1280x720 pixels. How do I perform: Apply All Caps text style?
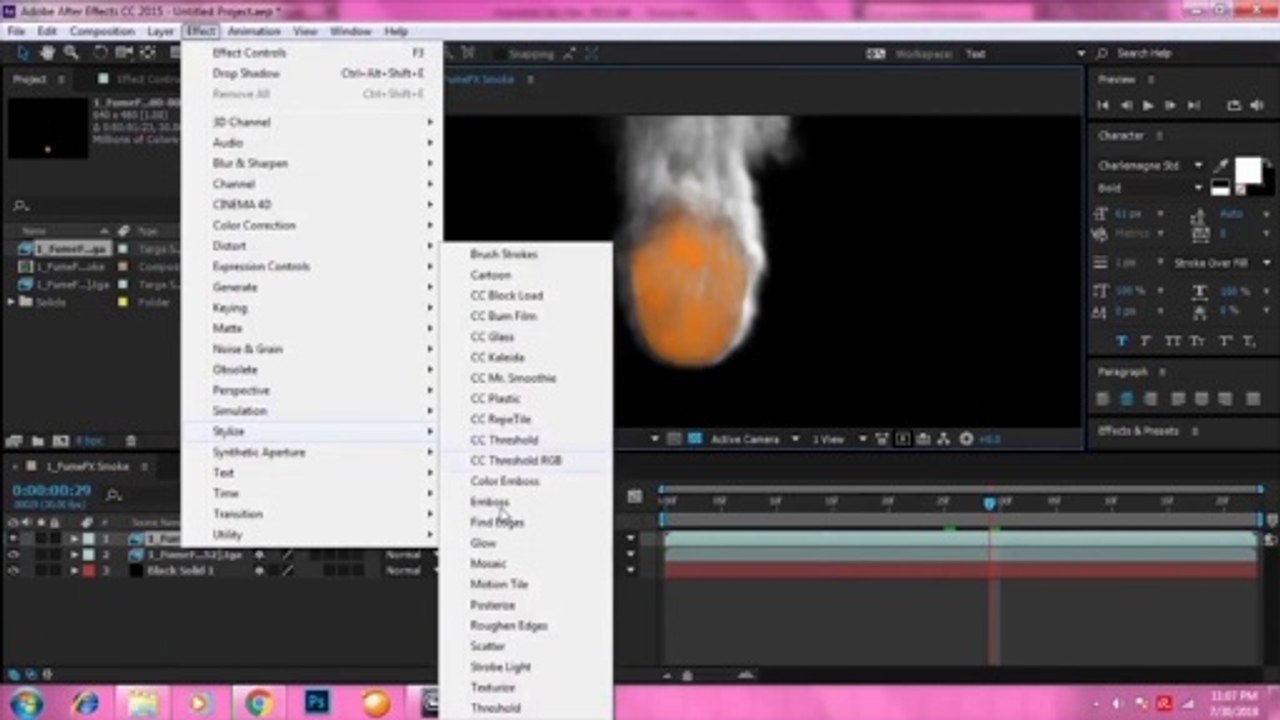tap(1172, 341)
